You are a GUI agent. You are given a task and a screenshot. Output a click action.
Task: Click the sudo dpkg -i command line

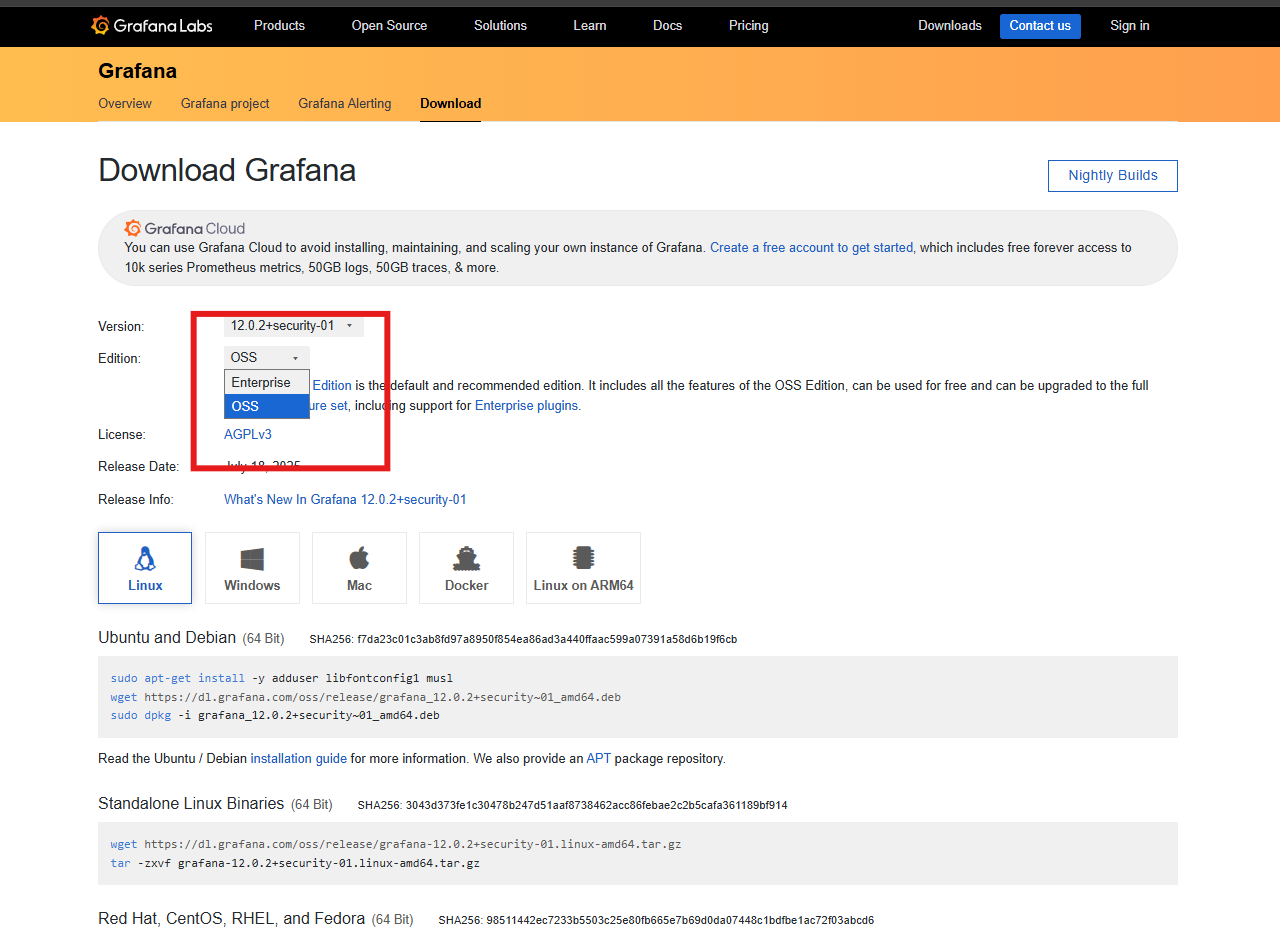click(x=275, y=715)
